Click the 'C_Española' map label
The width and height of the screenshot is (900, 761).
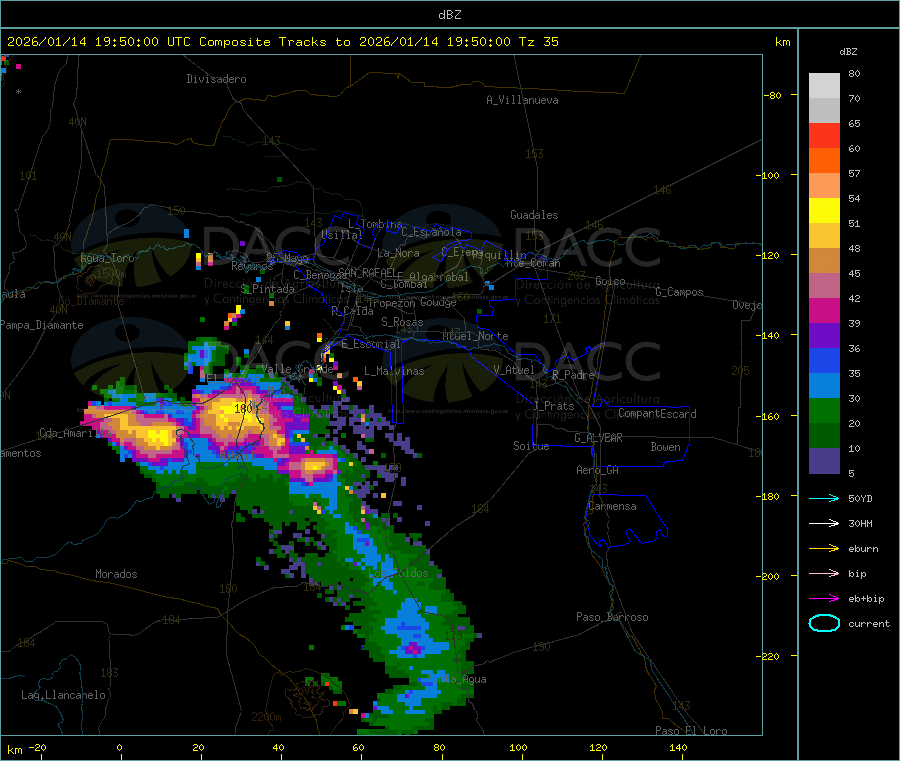click(432, 232)
